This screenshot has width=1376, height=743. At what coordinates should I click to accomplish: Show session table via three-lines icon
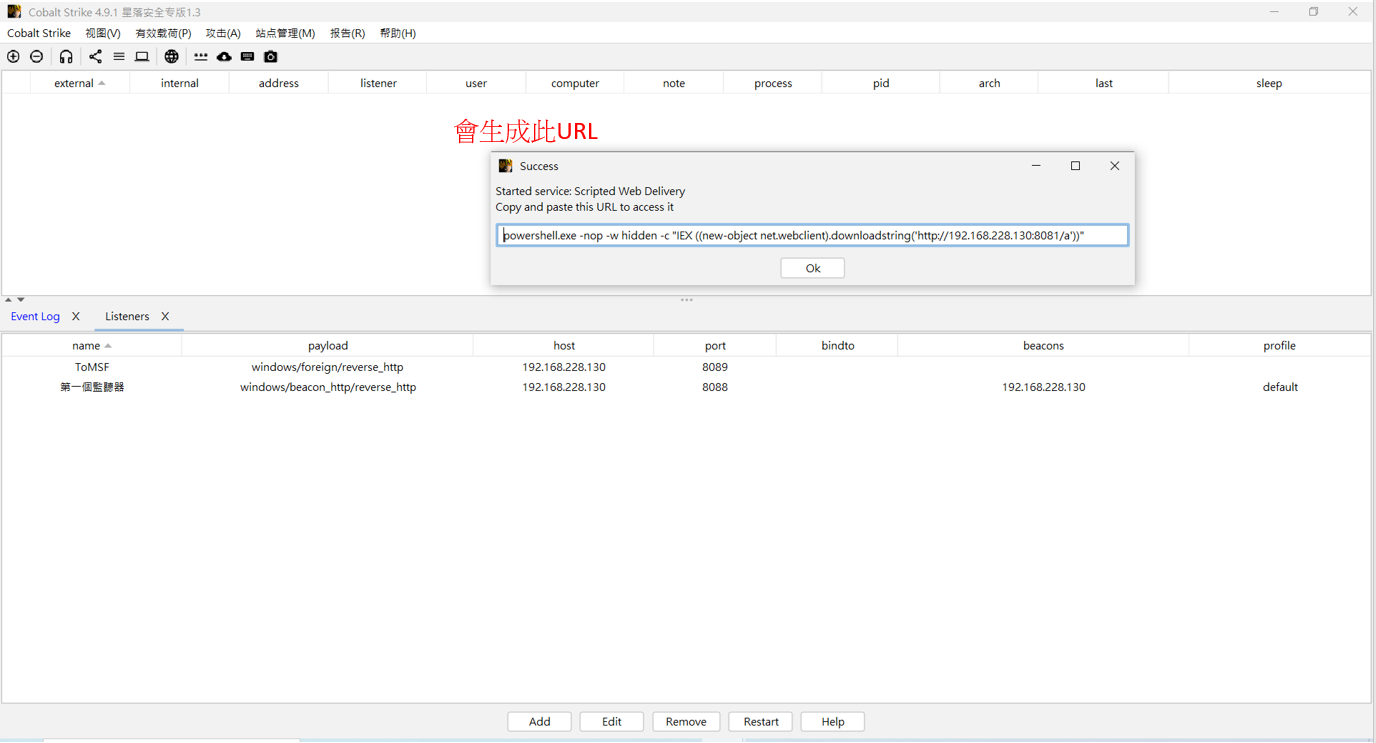point(119,57)
